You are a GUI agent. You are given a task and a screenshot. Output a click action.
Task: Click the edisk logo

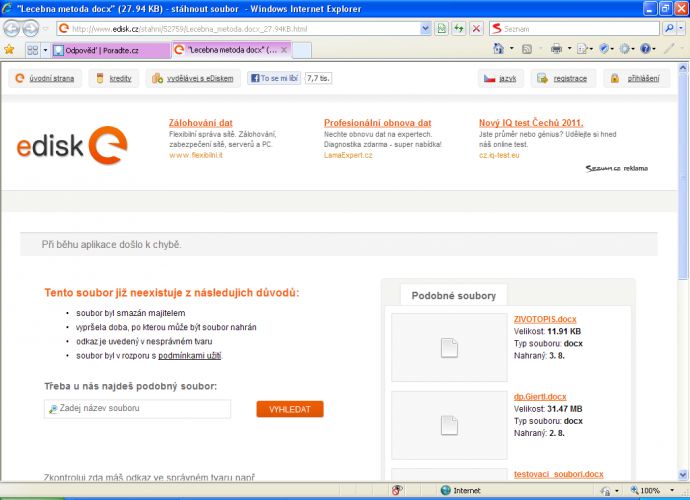72,145
